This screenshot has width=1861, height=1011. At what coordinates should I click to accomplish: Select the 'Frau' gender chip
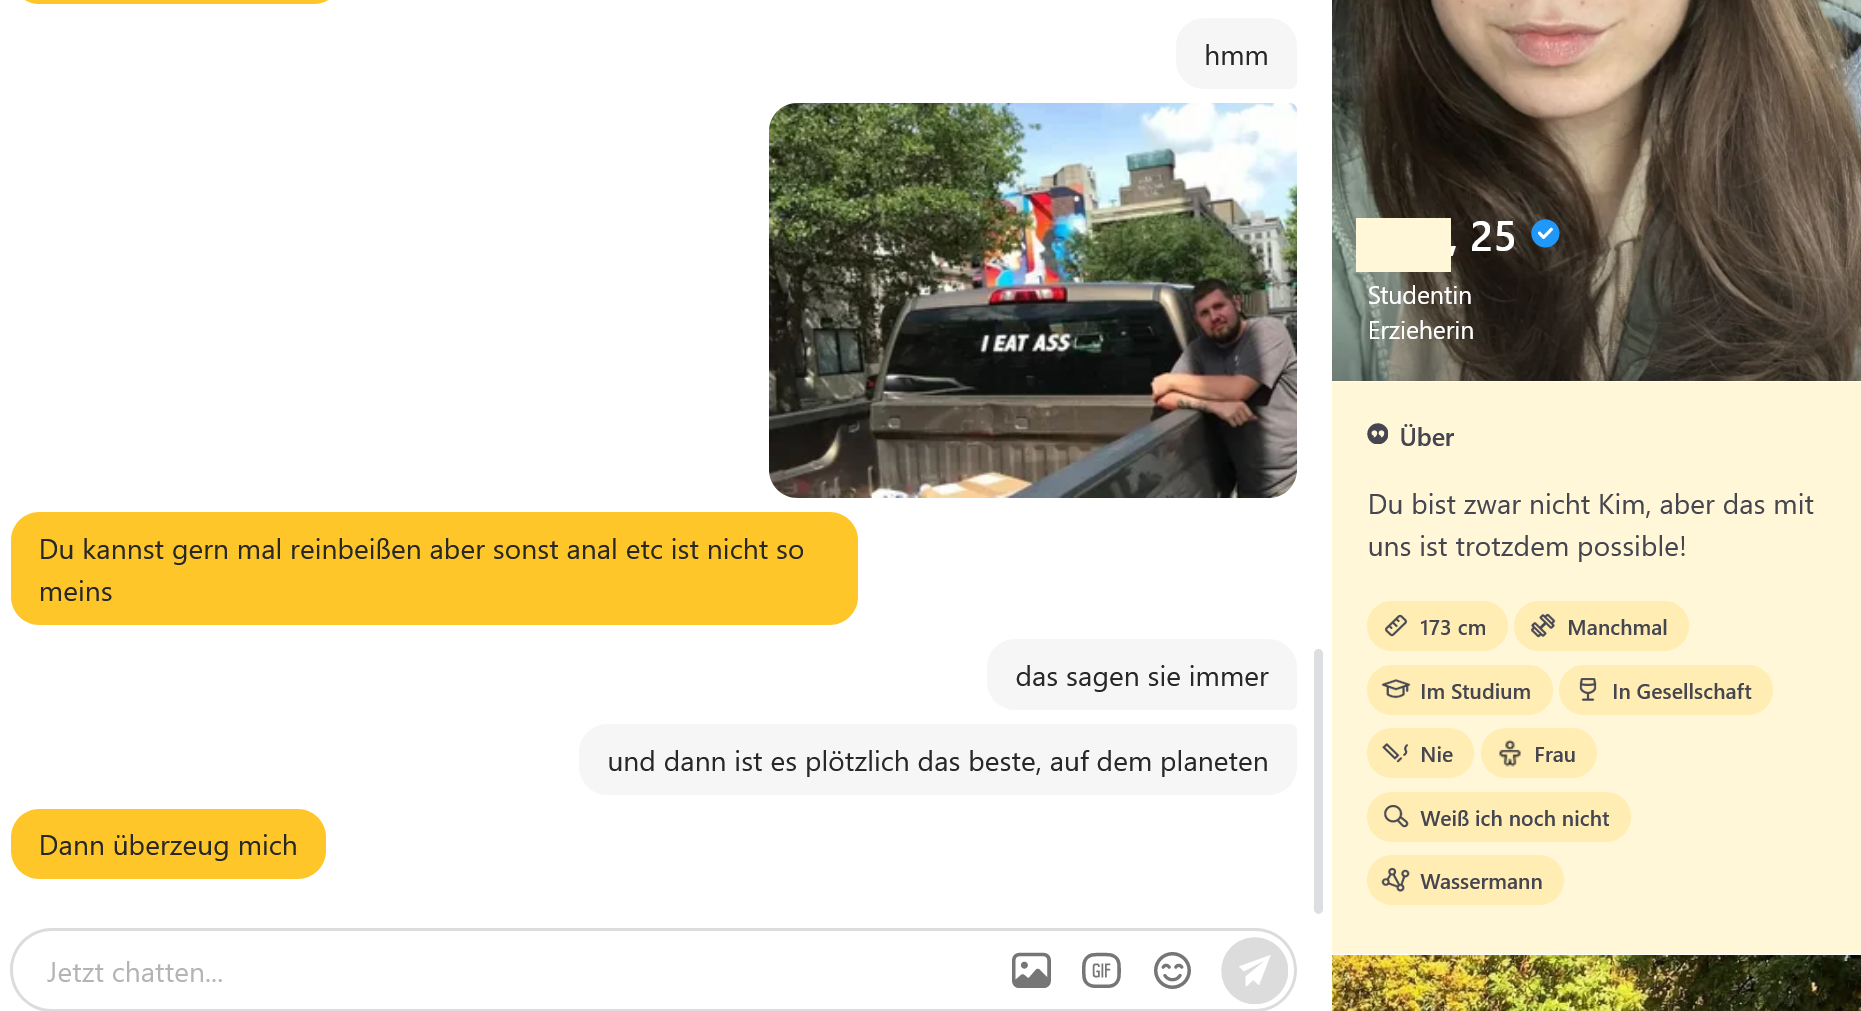[1539, 754]
